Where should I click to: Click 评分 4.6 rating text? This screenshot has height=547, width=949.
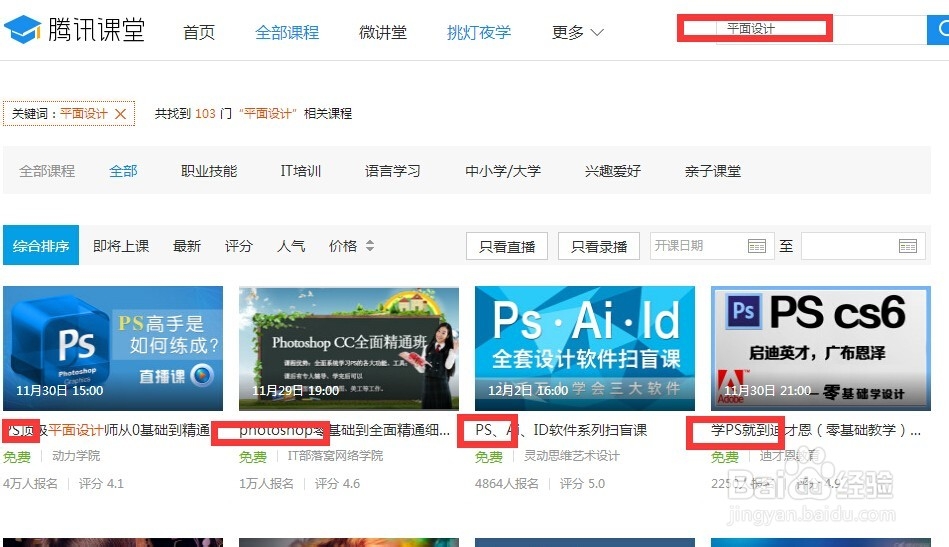point(337,483)
